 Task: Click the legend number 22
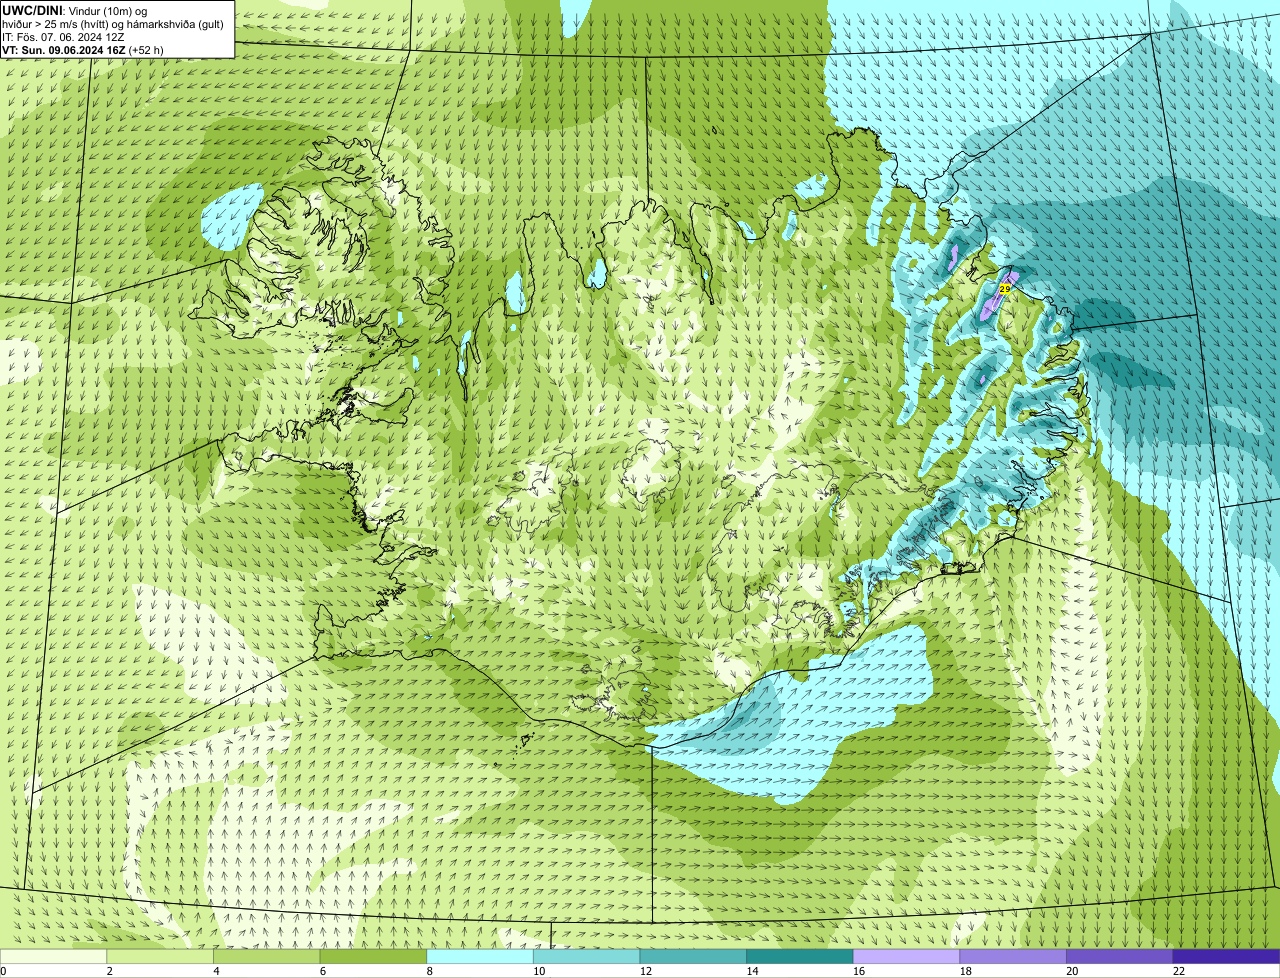pos(1179,970)
